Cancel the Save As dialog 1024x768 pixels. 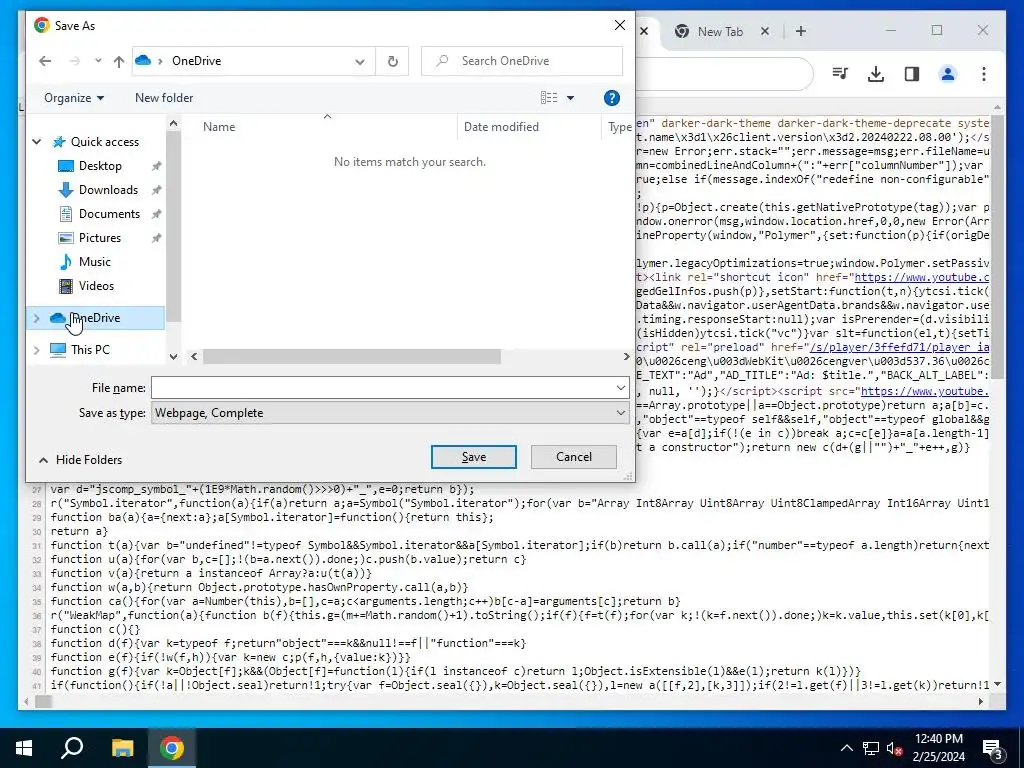click(x=573, y=457)
